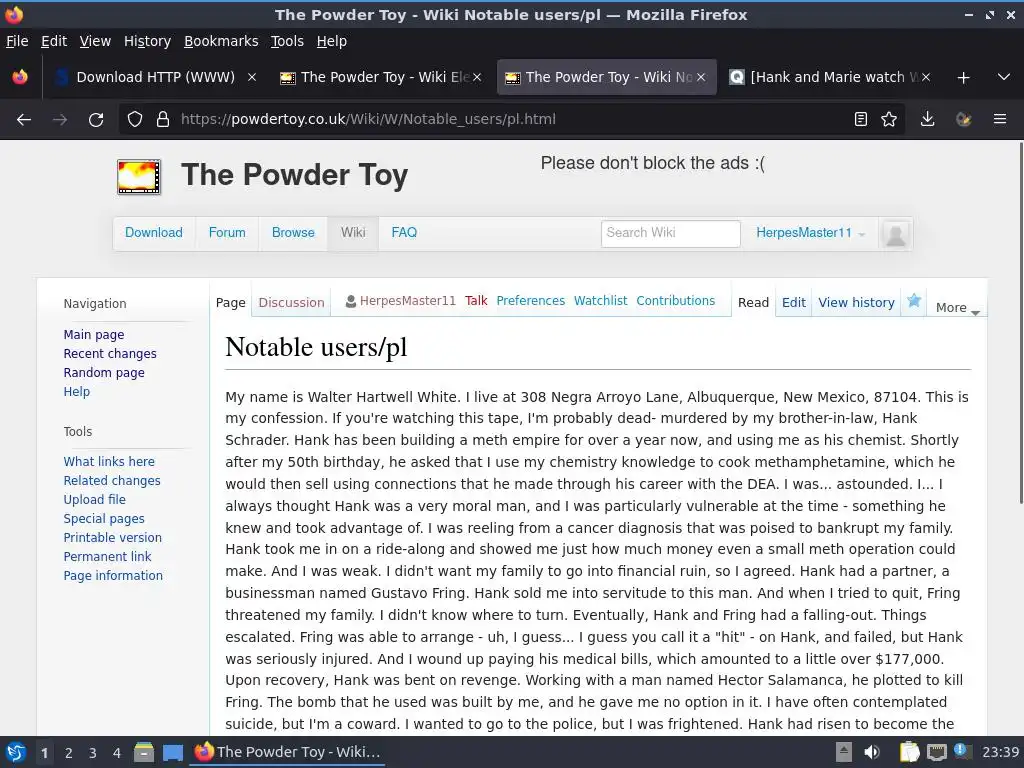1024x768 pixels.
Task: Open the Forum link
Action: tap(227, 232)
